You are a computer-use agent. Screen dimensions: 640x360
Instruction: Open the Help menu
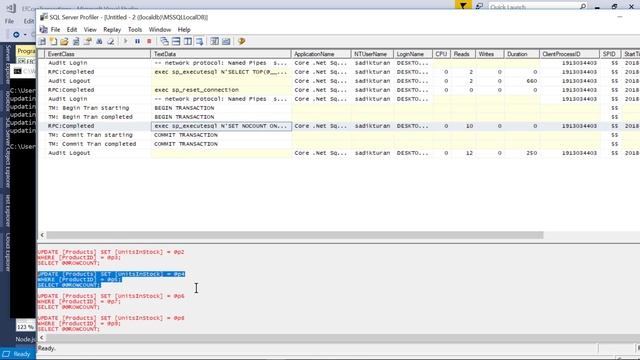pos(184,30)
